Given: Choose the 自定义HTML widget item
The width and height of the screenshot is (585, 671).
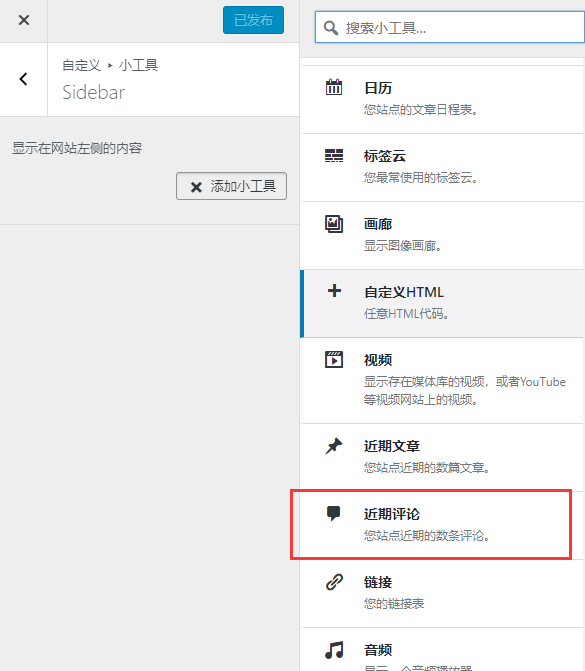Looking at the screenshot, I should click(x=442, y=303).
